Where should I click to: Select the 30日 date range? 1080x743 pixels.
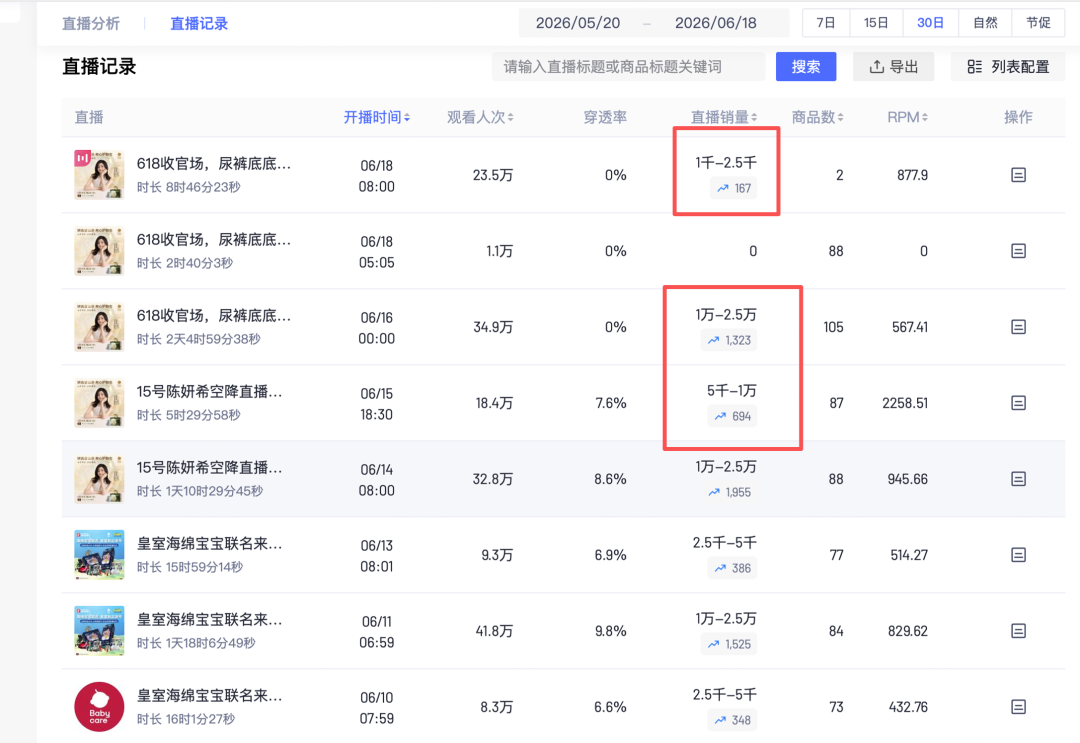(x=930, y=23)
